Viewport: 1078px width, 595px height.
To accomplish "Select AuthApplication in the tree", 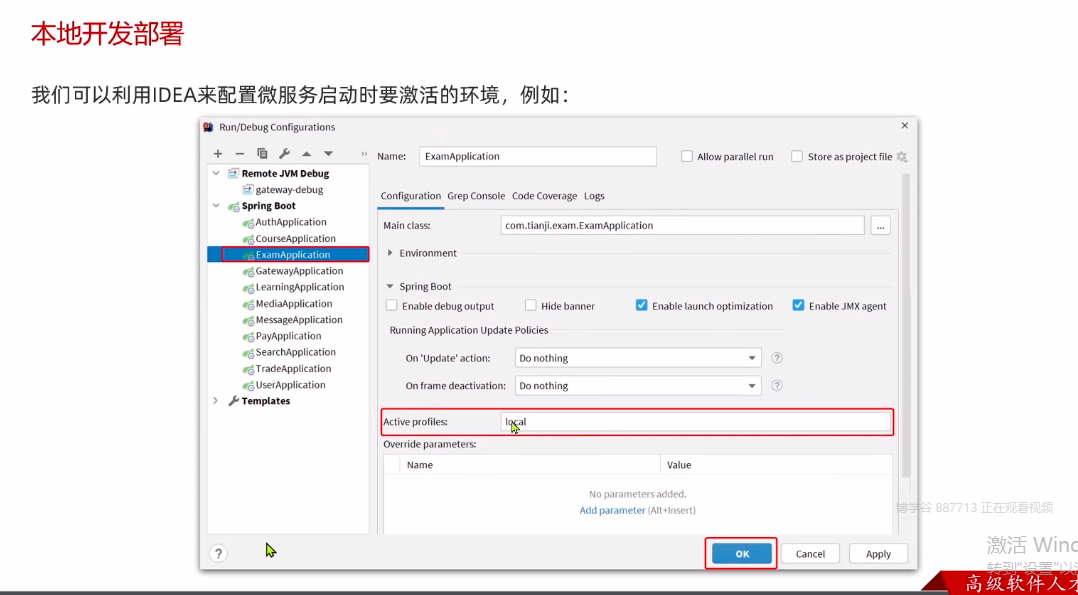I will point(291,222).
